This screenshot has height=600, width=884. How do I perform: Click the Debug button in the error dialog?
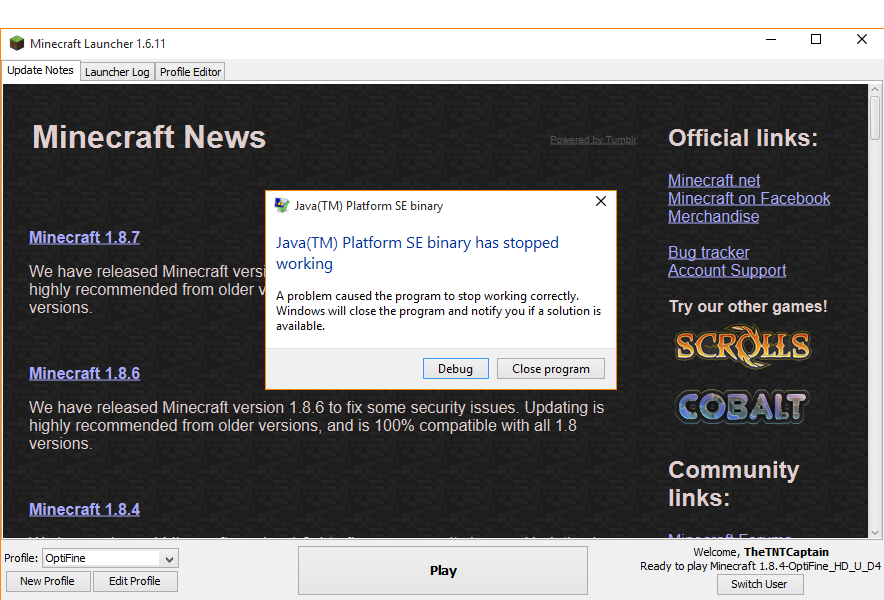click(x=456, y=369)
